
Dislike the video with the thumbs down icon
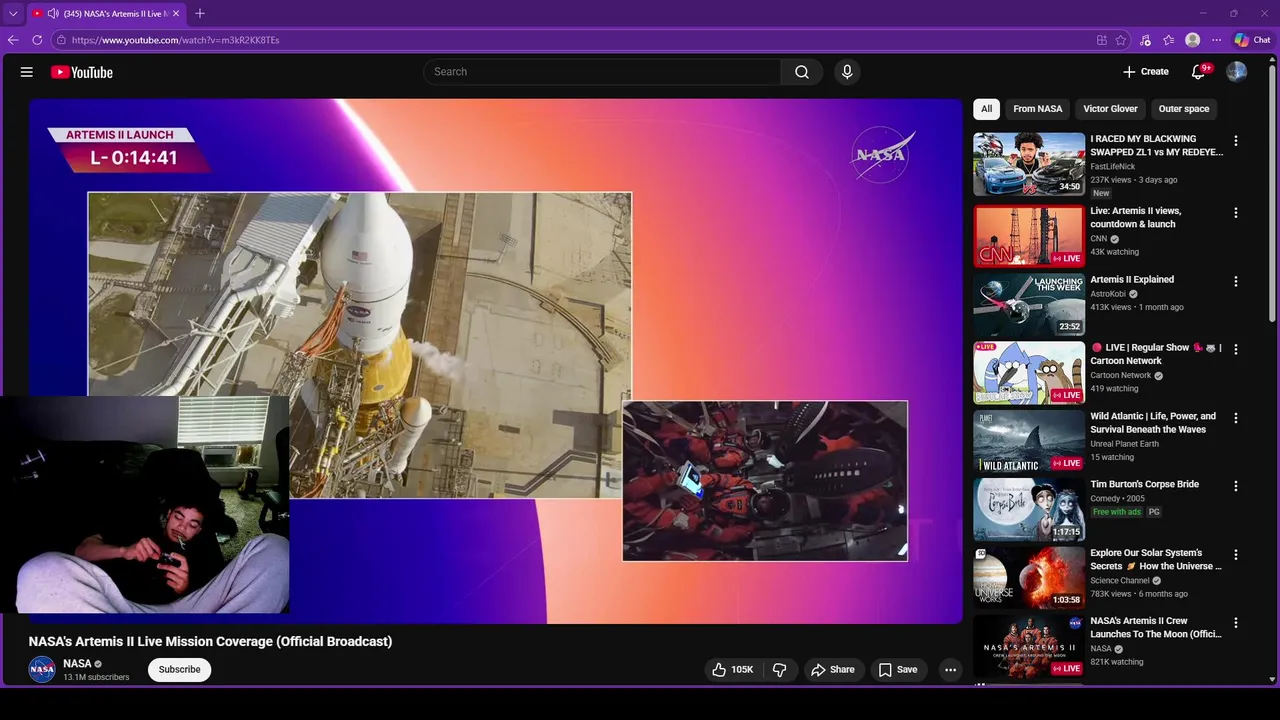click(780, 670)
